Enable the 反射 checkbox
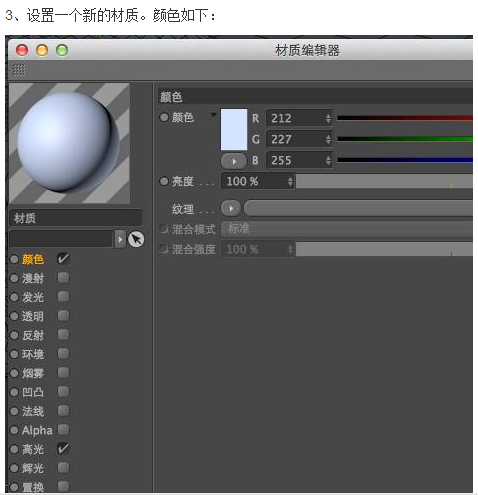The height and width of the screenshot is (495, 478). point(63,335)
